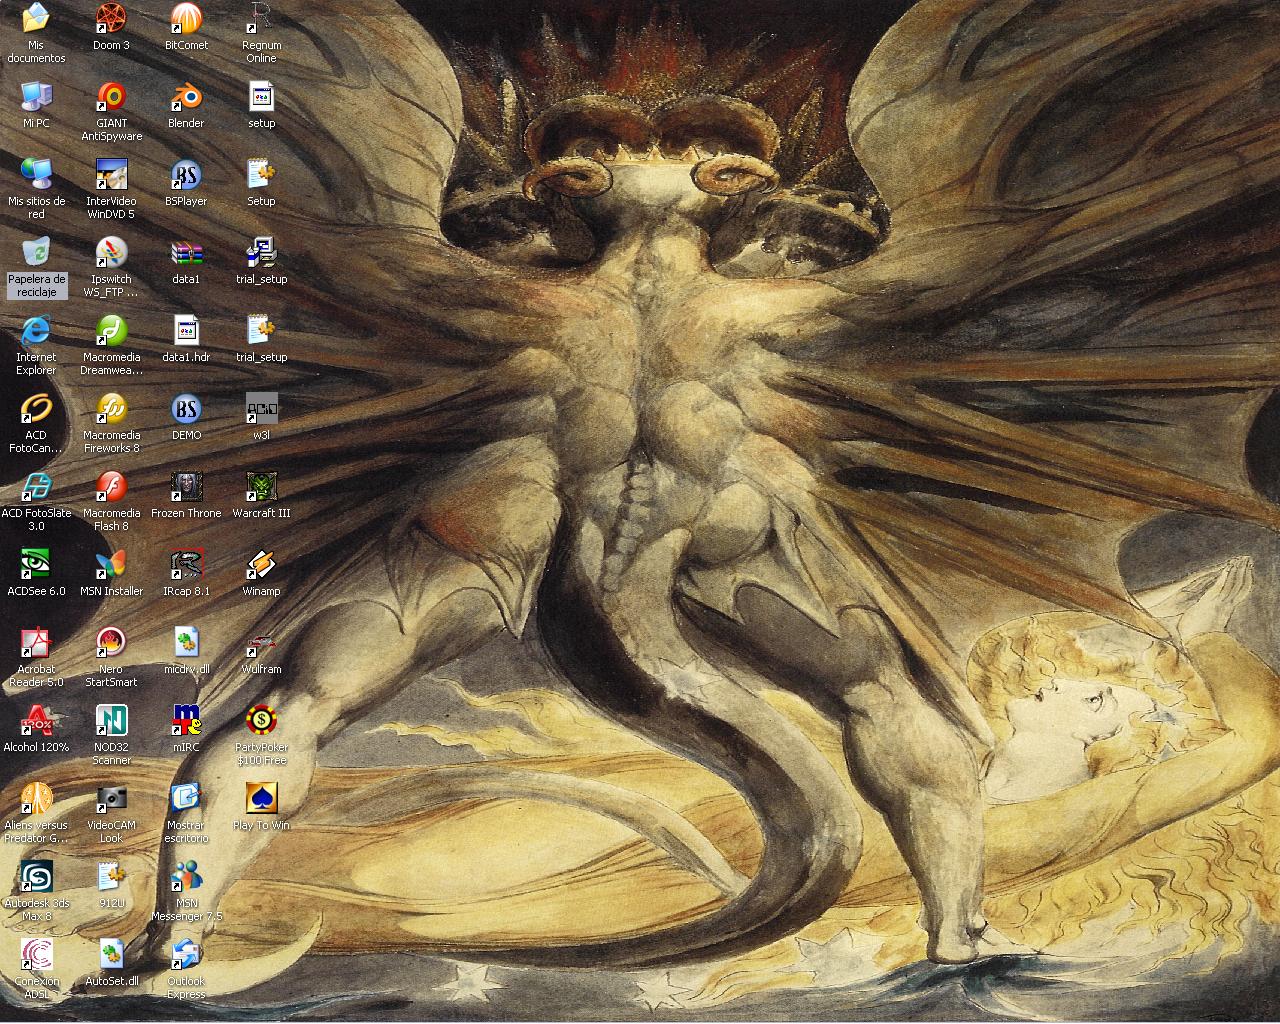The width and height of the screenshot is (1280, 1024).
Task: Open the Warcraft III game icon
Action: (261, 486)
